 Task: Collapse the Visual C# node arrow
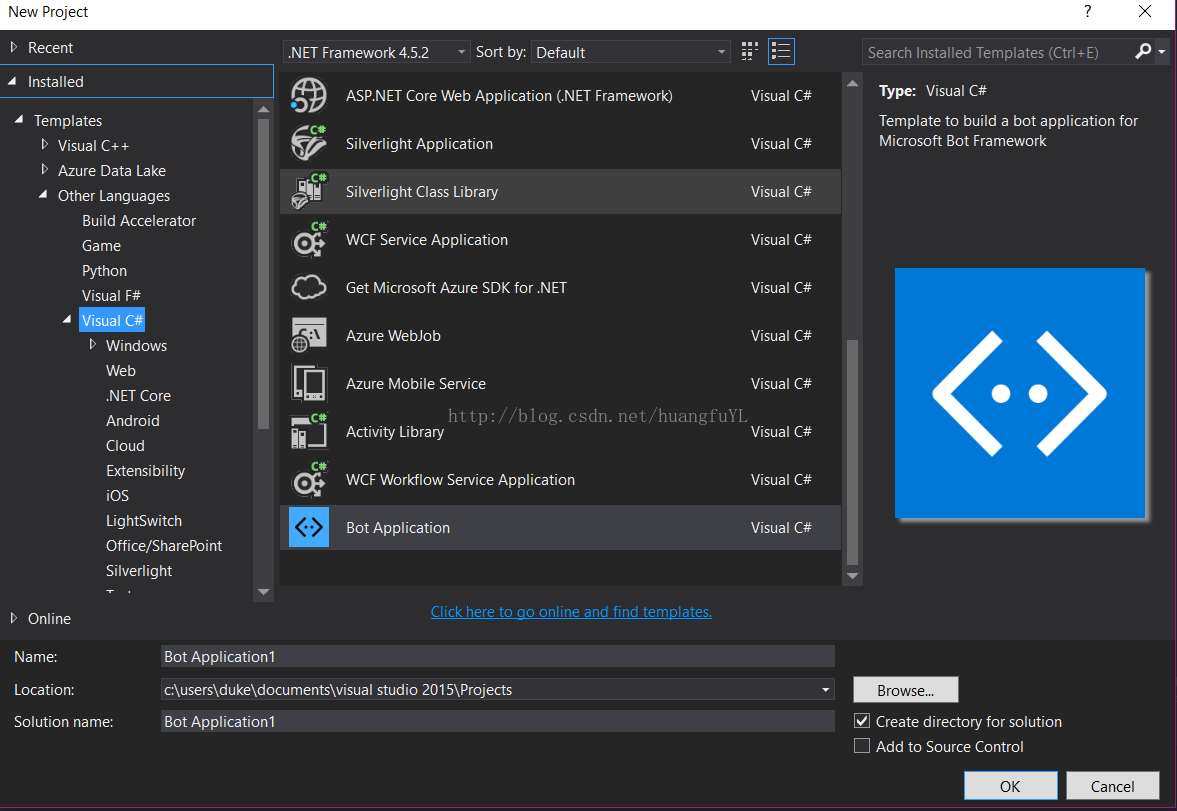pos(67,319)
